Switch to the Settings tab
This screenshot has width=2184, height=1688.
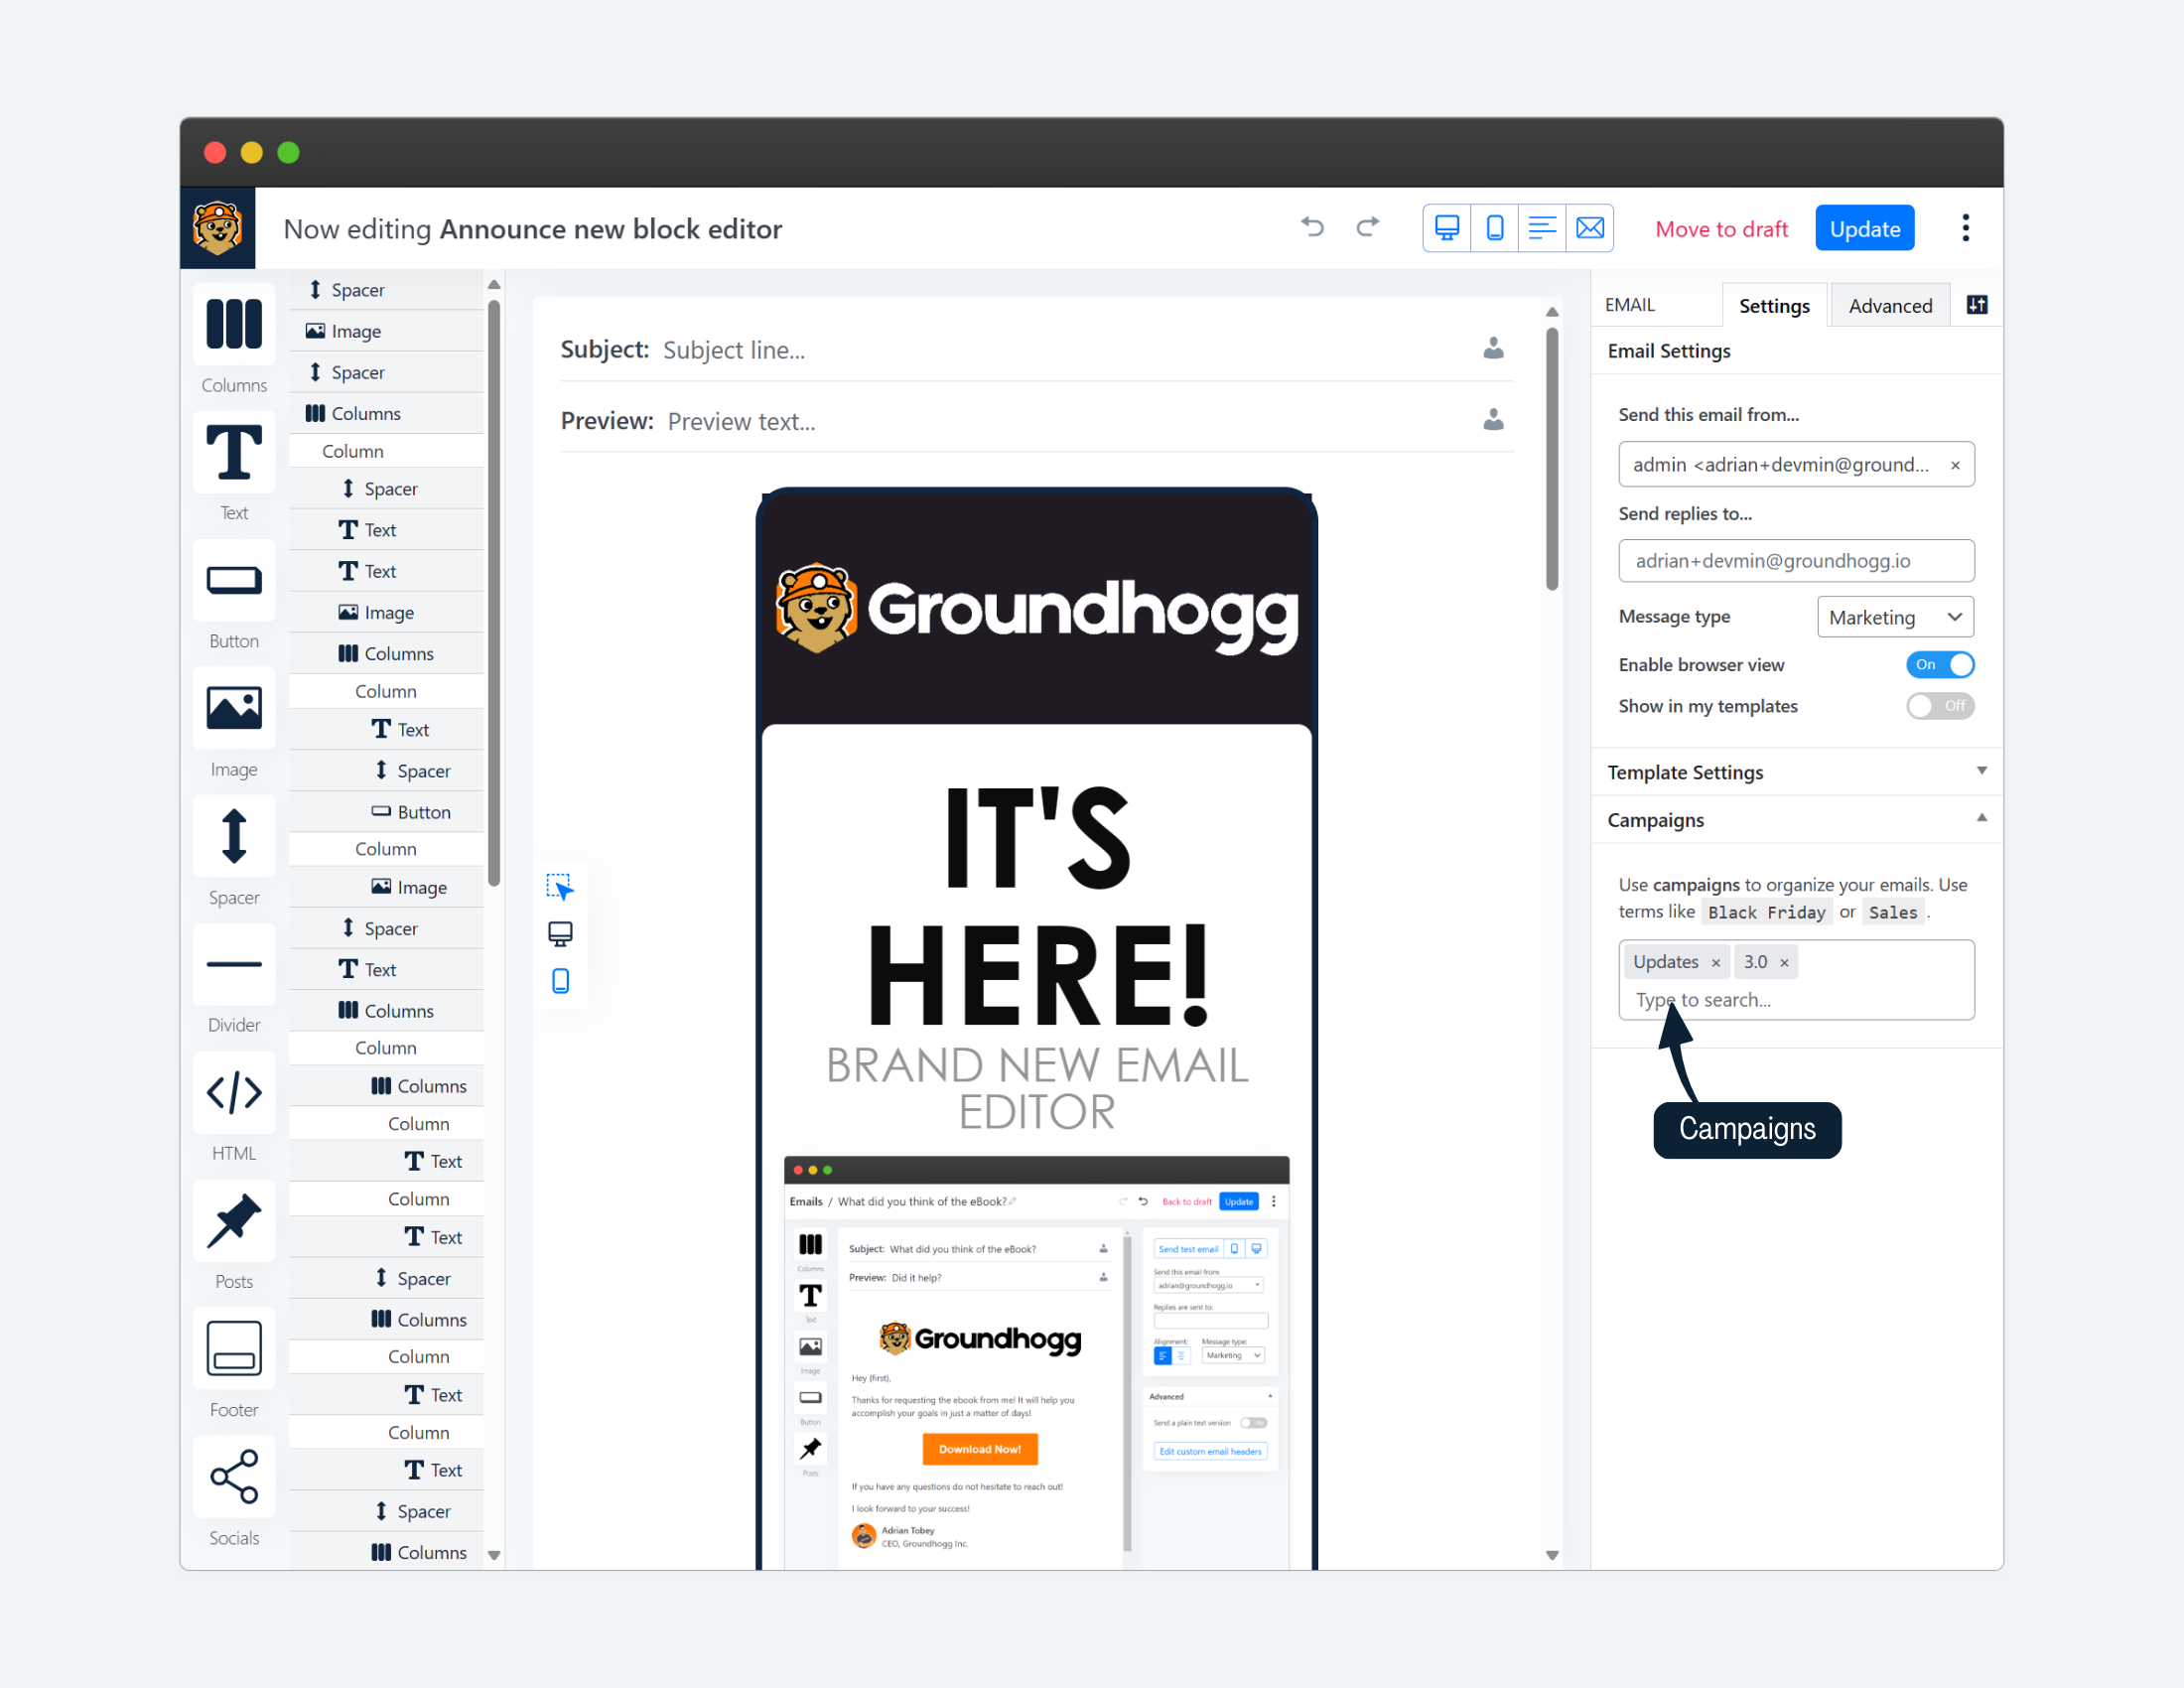[x=1774, y=306]
